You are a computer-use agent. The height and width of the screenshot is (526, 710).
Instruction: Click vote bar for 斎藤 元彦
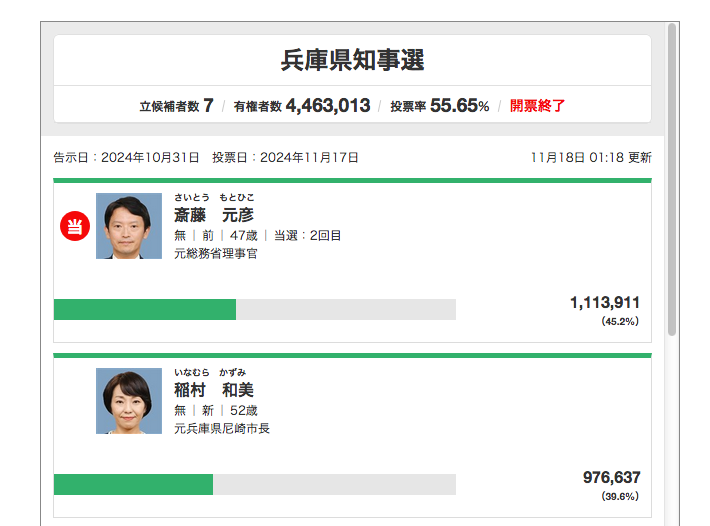tap(254, 309)
